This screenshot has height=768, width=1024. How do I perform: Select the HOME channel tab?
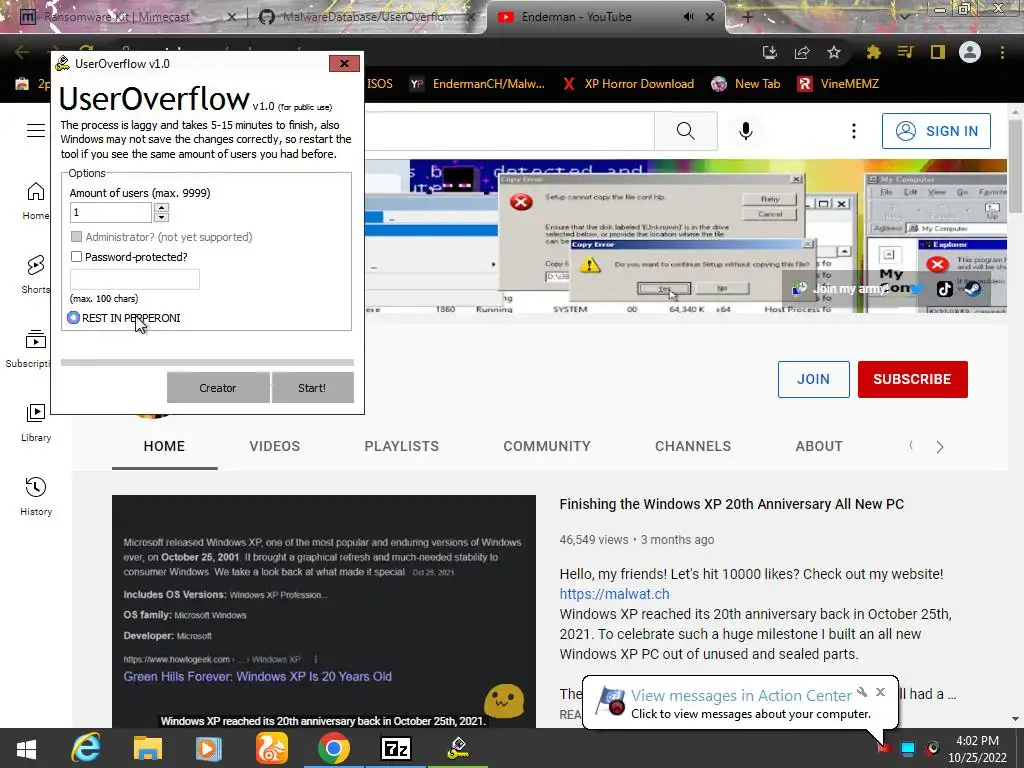(164, 446)
